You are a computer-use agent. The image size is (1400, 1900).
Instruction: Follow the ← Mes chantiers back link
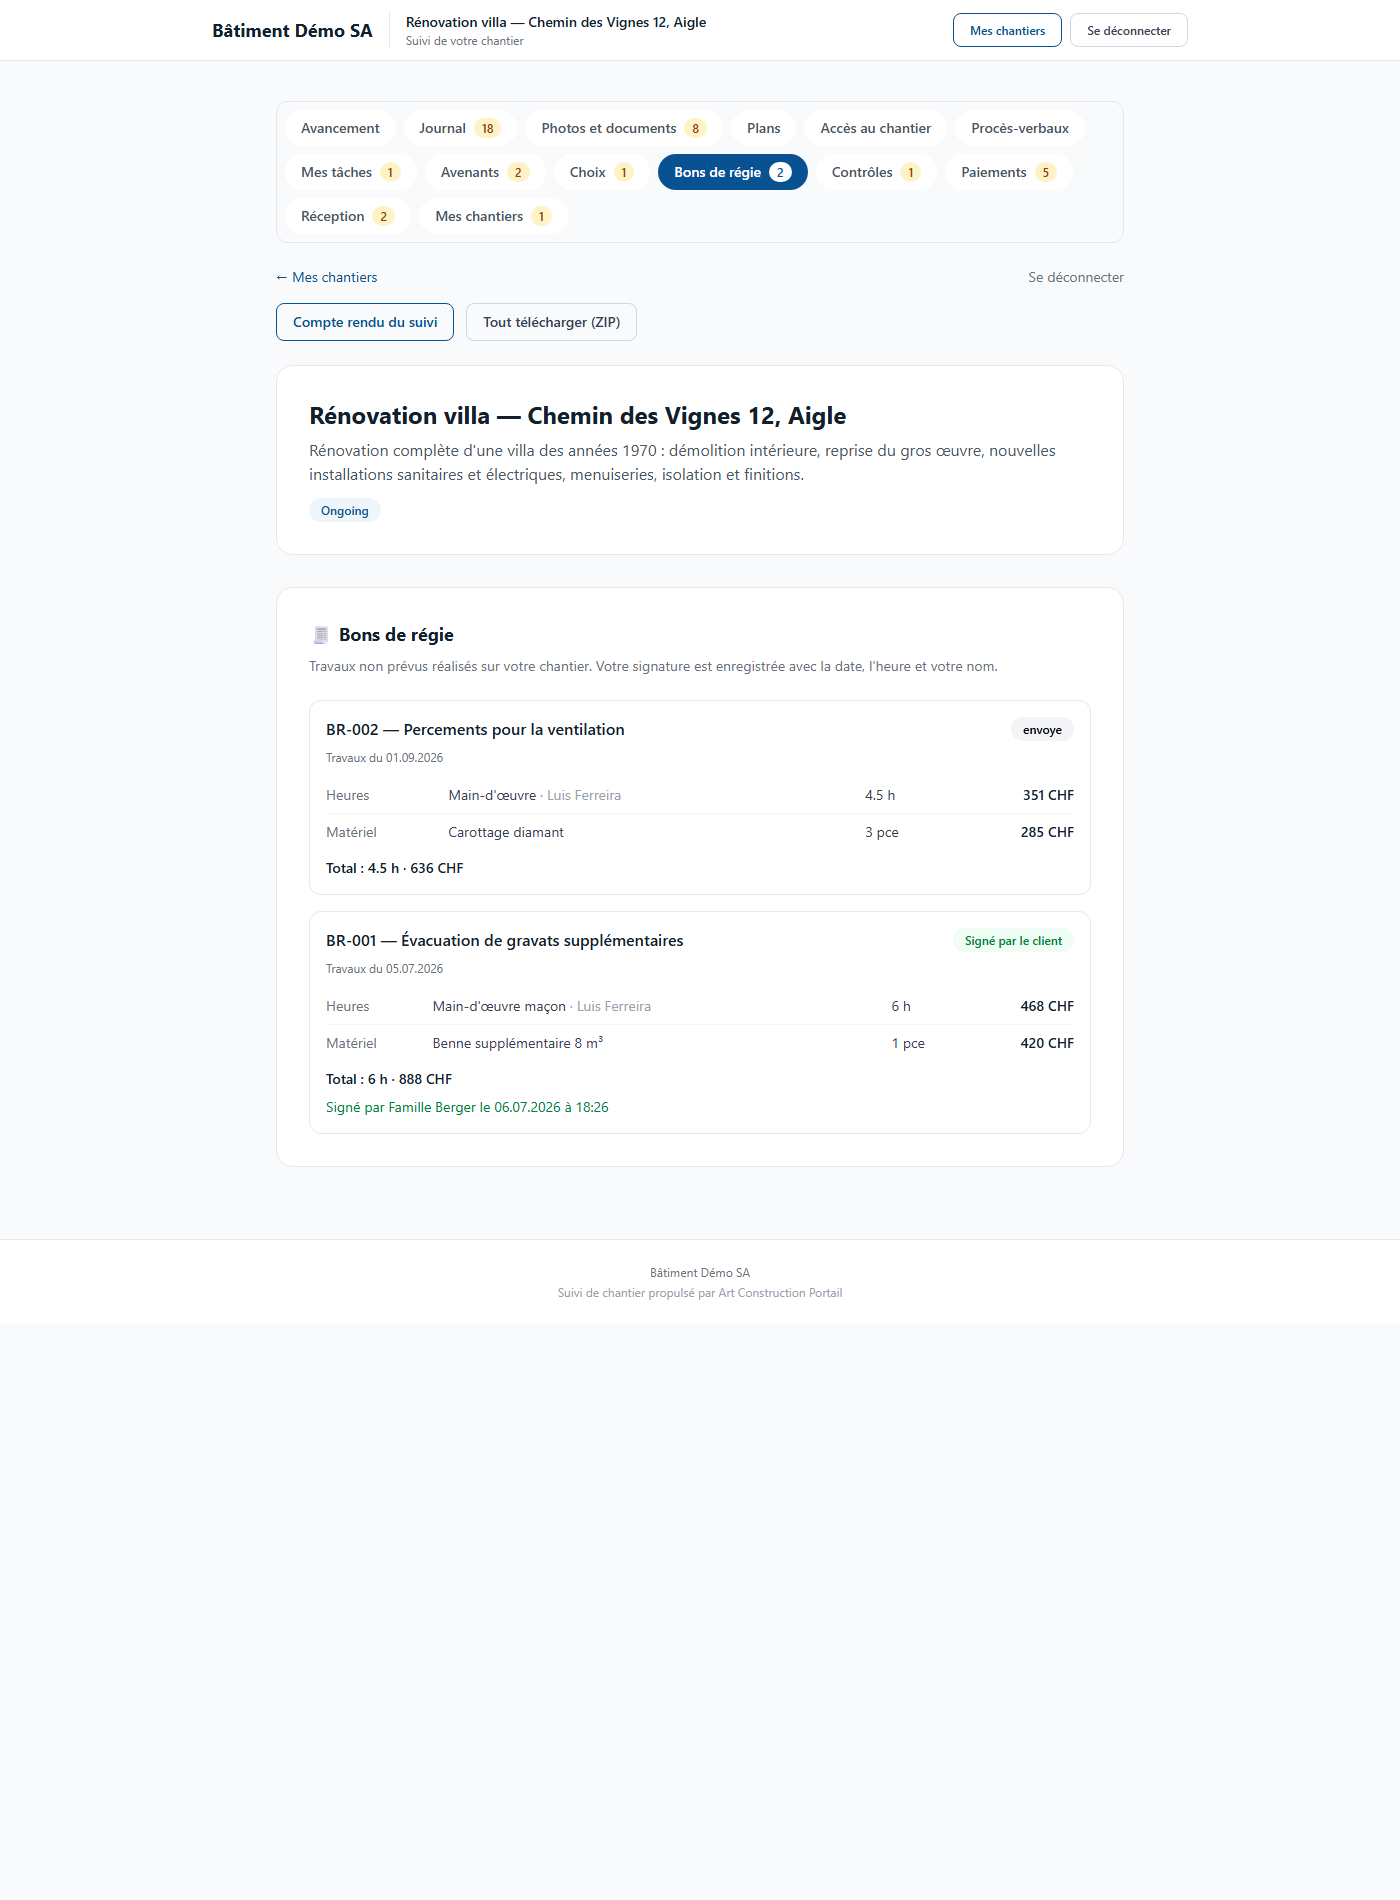click(x=327, y=277)
